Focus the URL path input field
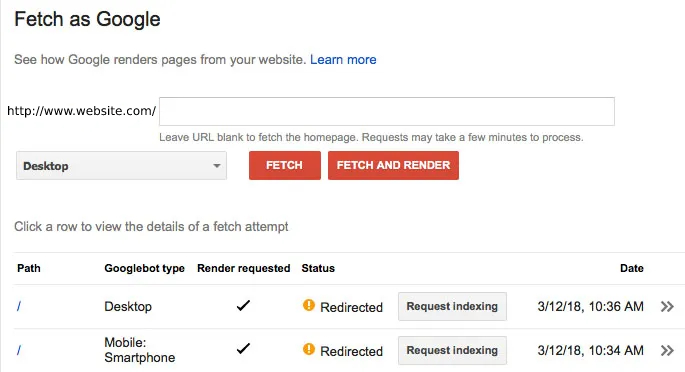This screenshot has width=685, height=372. point(387,111)
